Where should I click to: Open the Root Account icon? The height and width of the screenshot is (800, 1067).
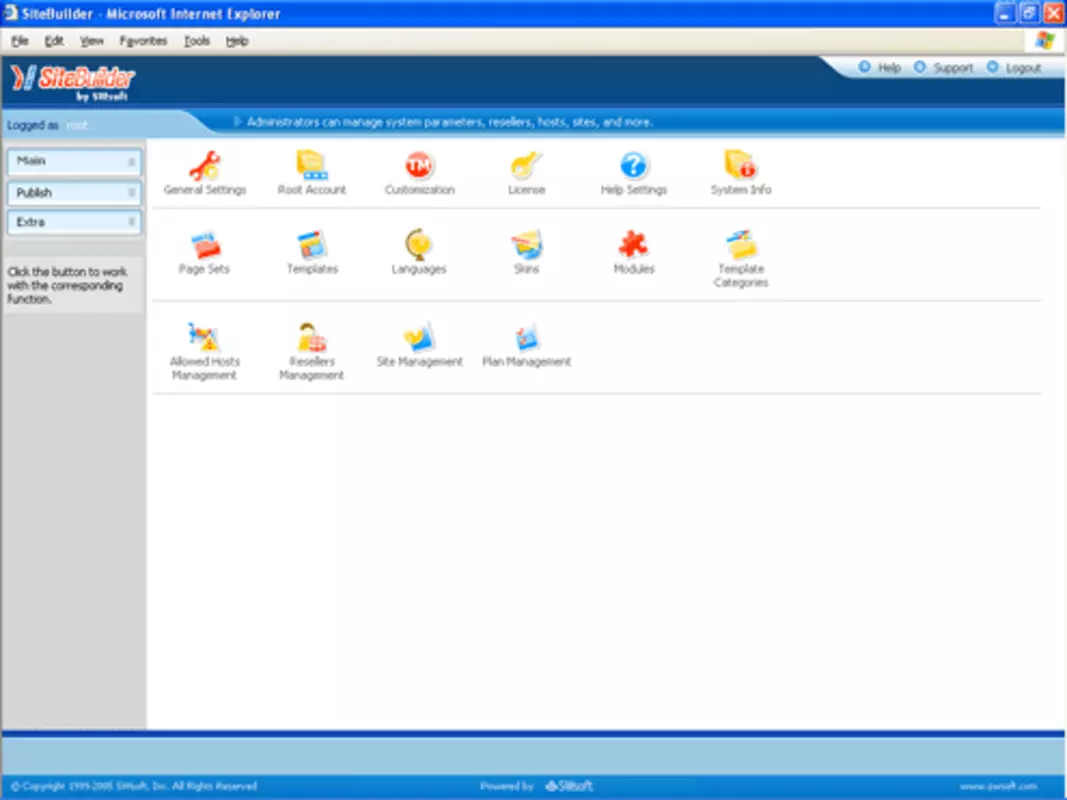312,165
